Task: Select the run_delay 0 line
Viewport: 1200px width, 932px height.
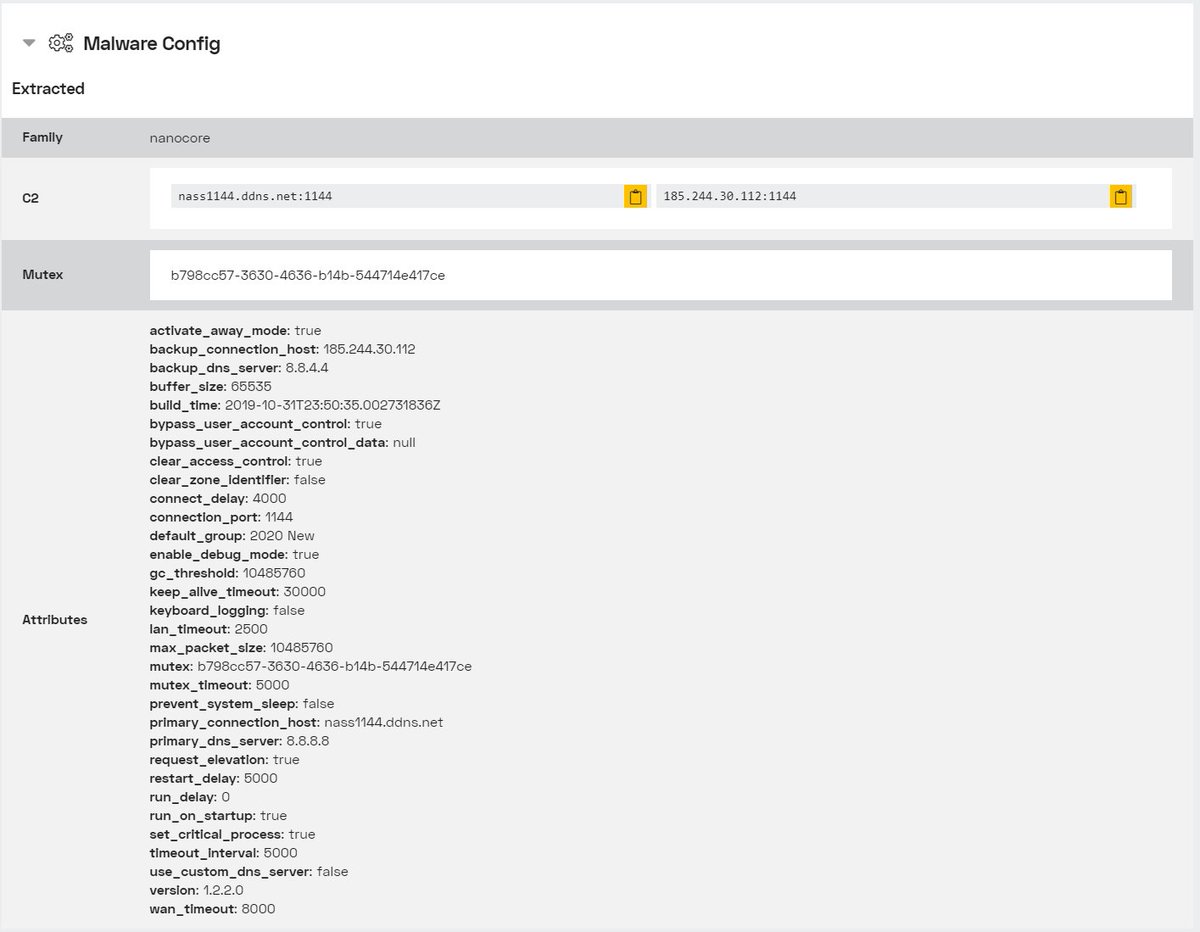Action: (190, 797)
